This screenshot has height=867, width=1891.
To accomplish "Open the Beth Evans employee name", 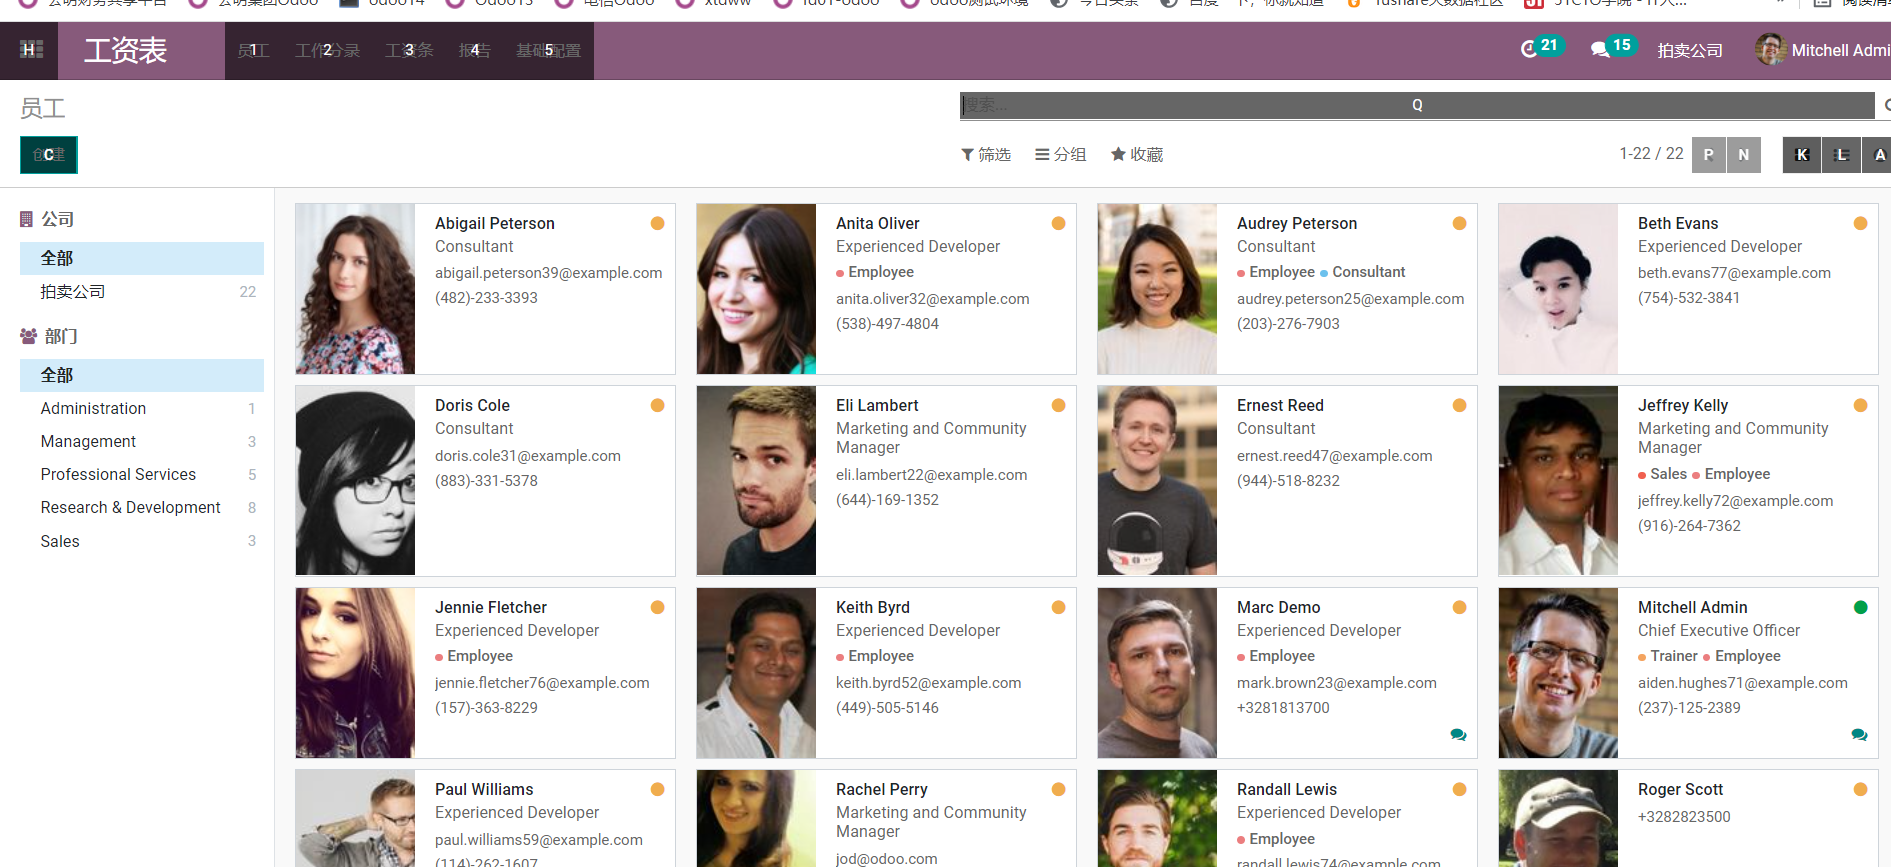I will pos(1678,223).
